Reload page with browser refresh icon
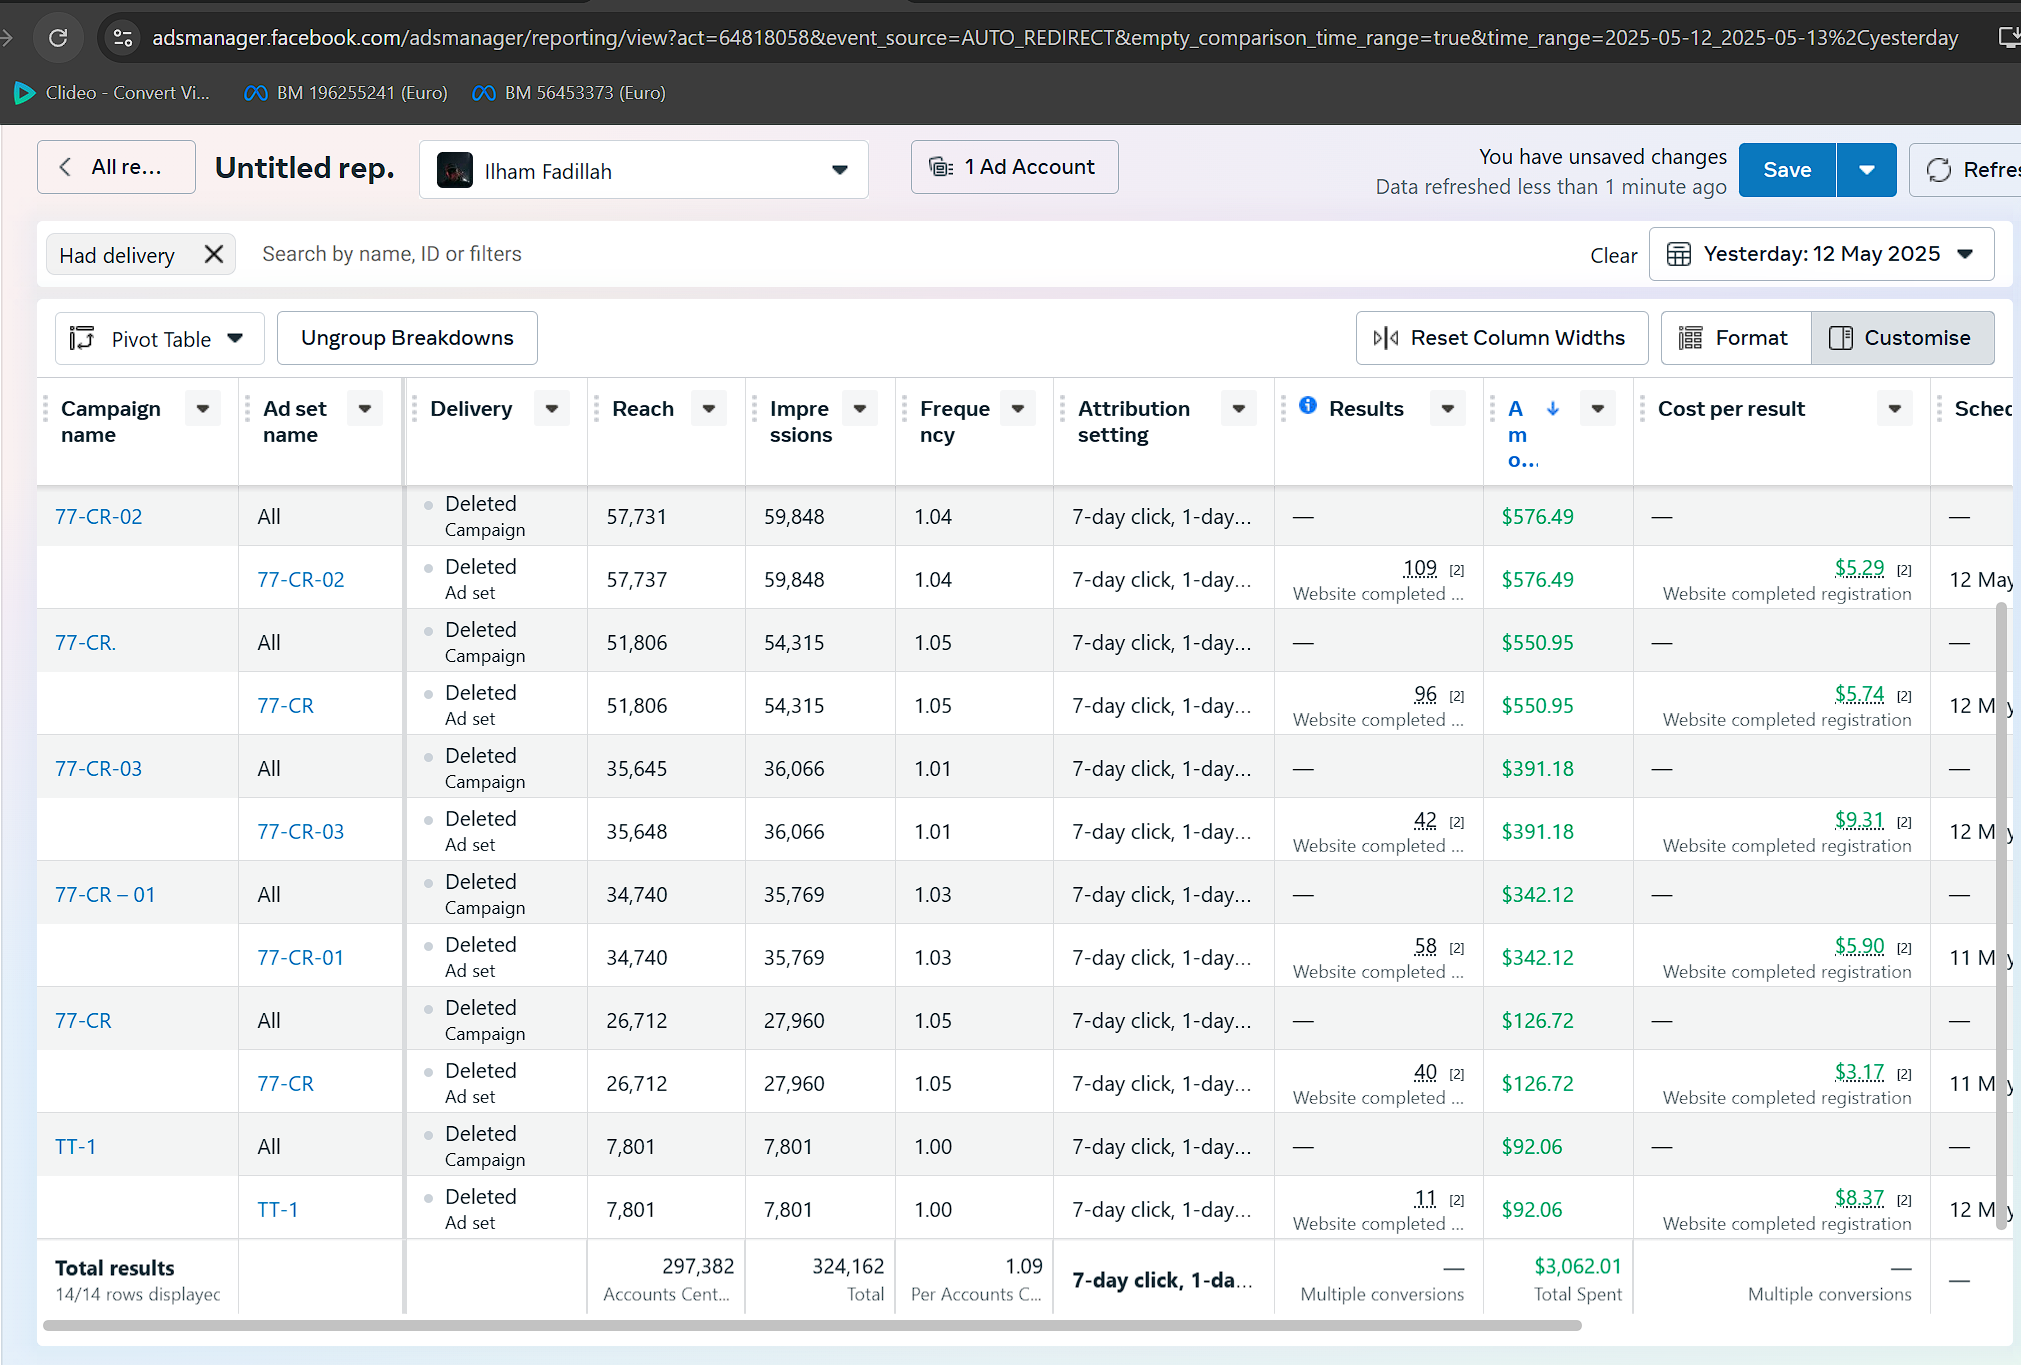2021x1365 pixels. pos(58,38)
